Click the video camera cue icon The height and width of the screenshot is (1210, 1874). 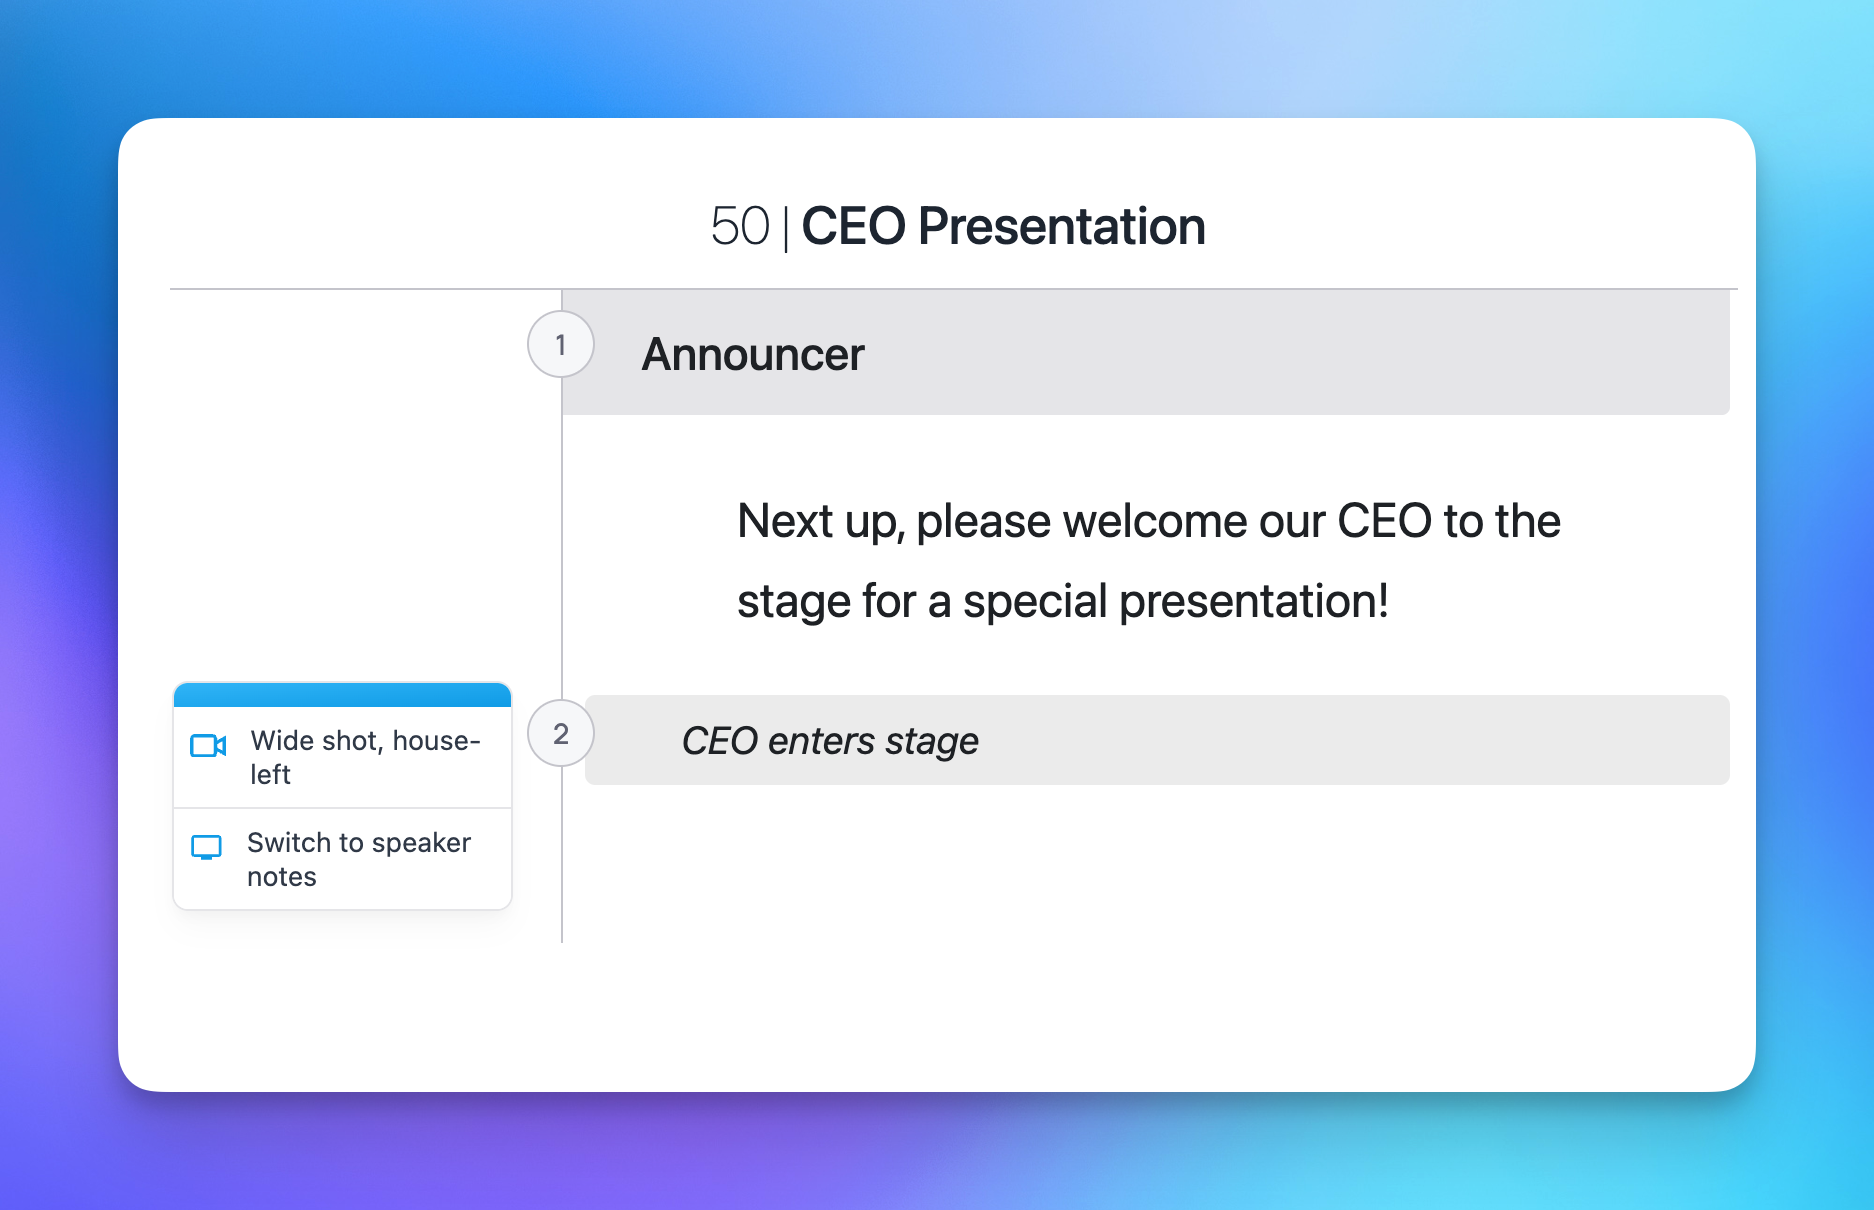coord(208,746)
